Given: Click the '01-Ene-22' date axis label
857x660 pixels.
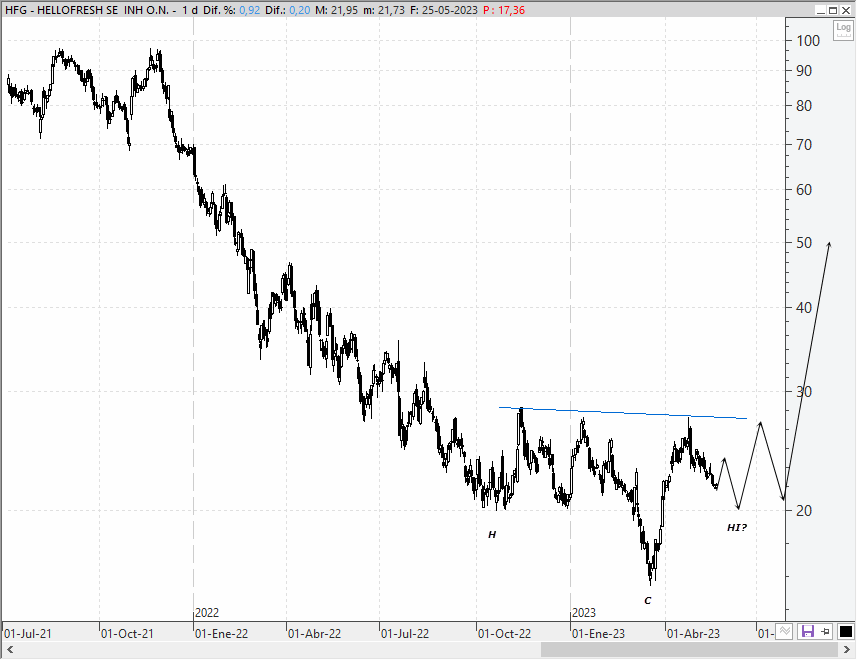Looking at the screenshot, I should click(x=221, y=634).
